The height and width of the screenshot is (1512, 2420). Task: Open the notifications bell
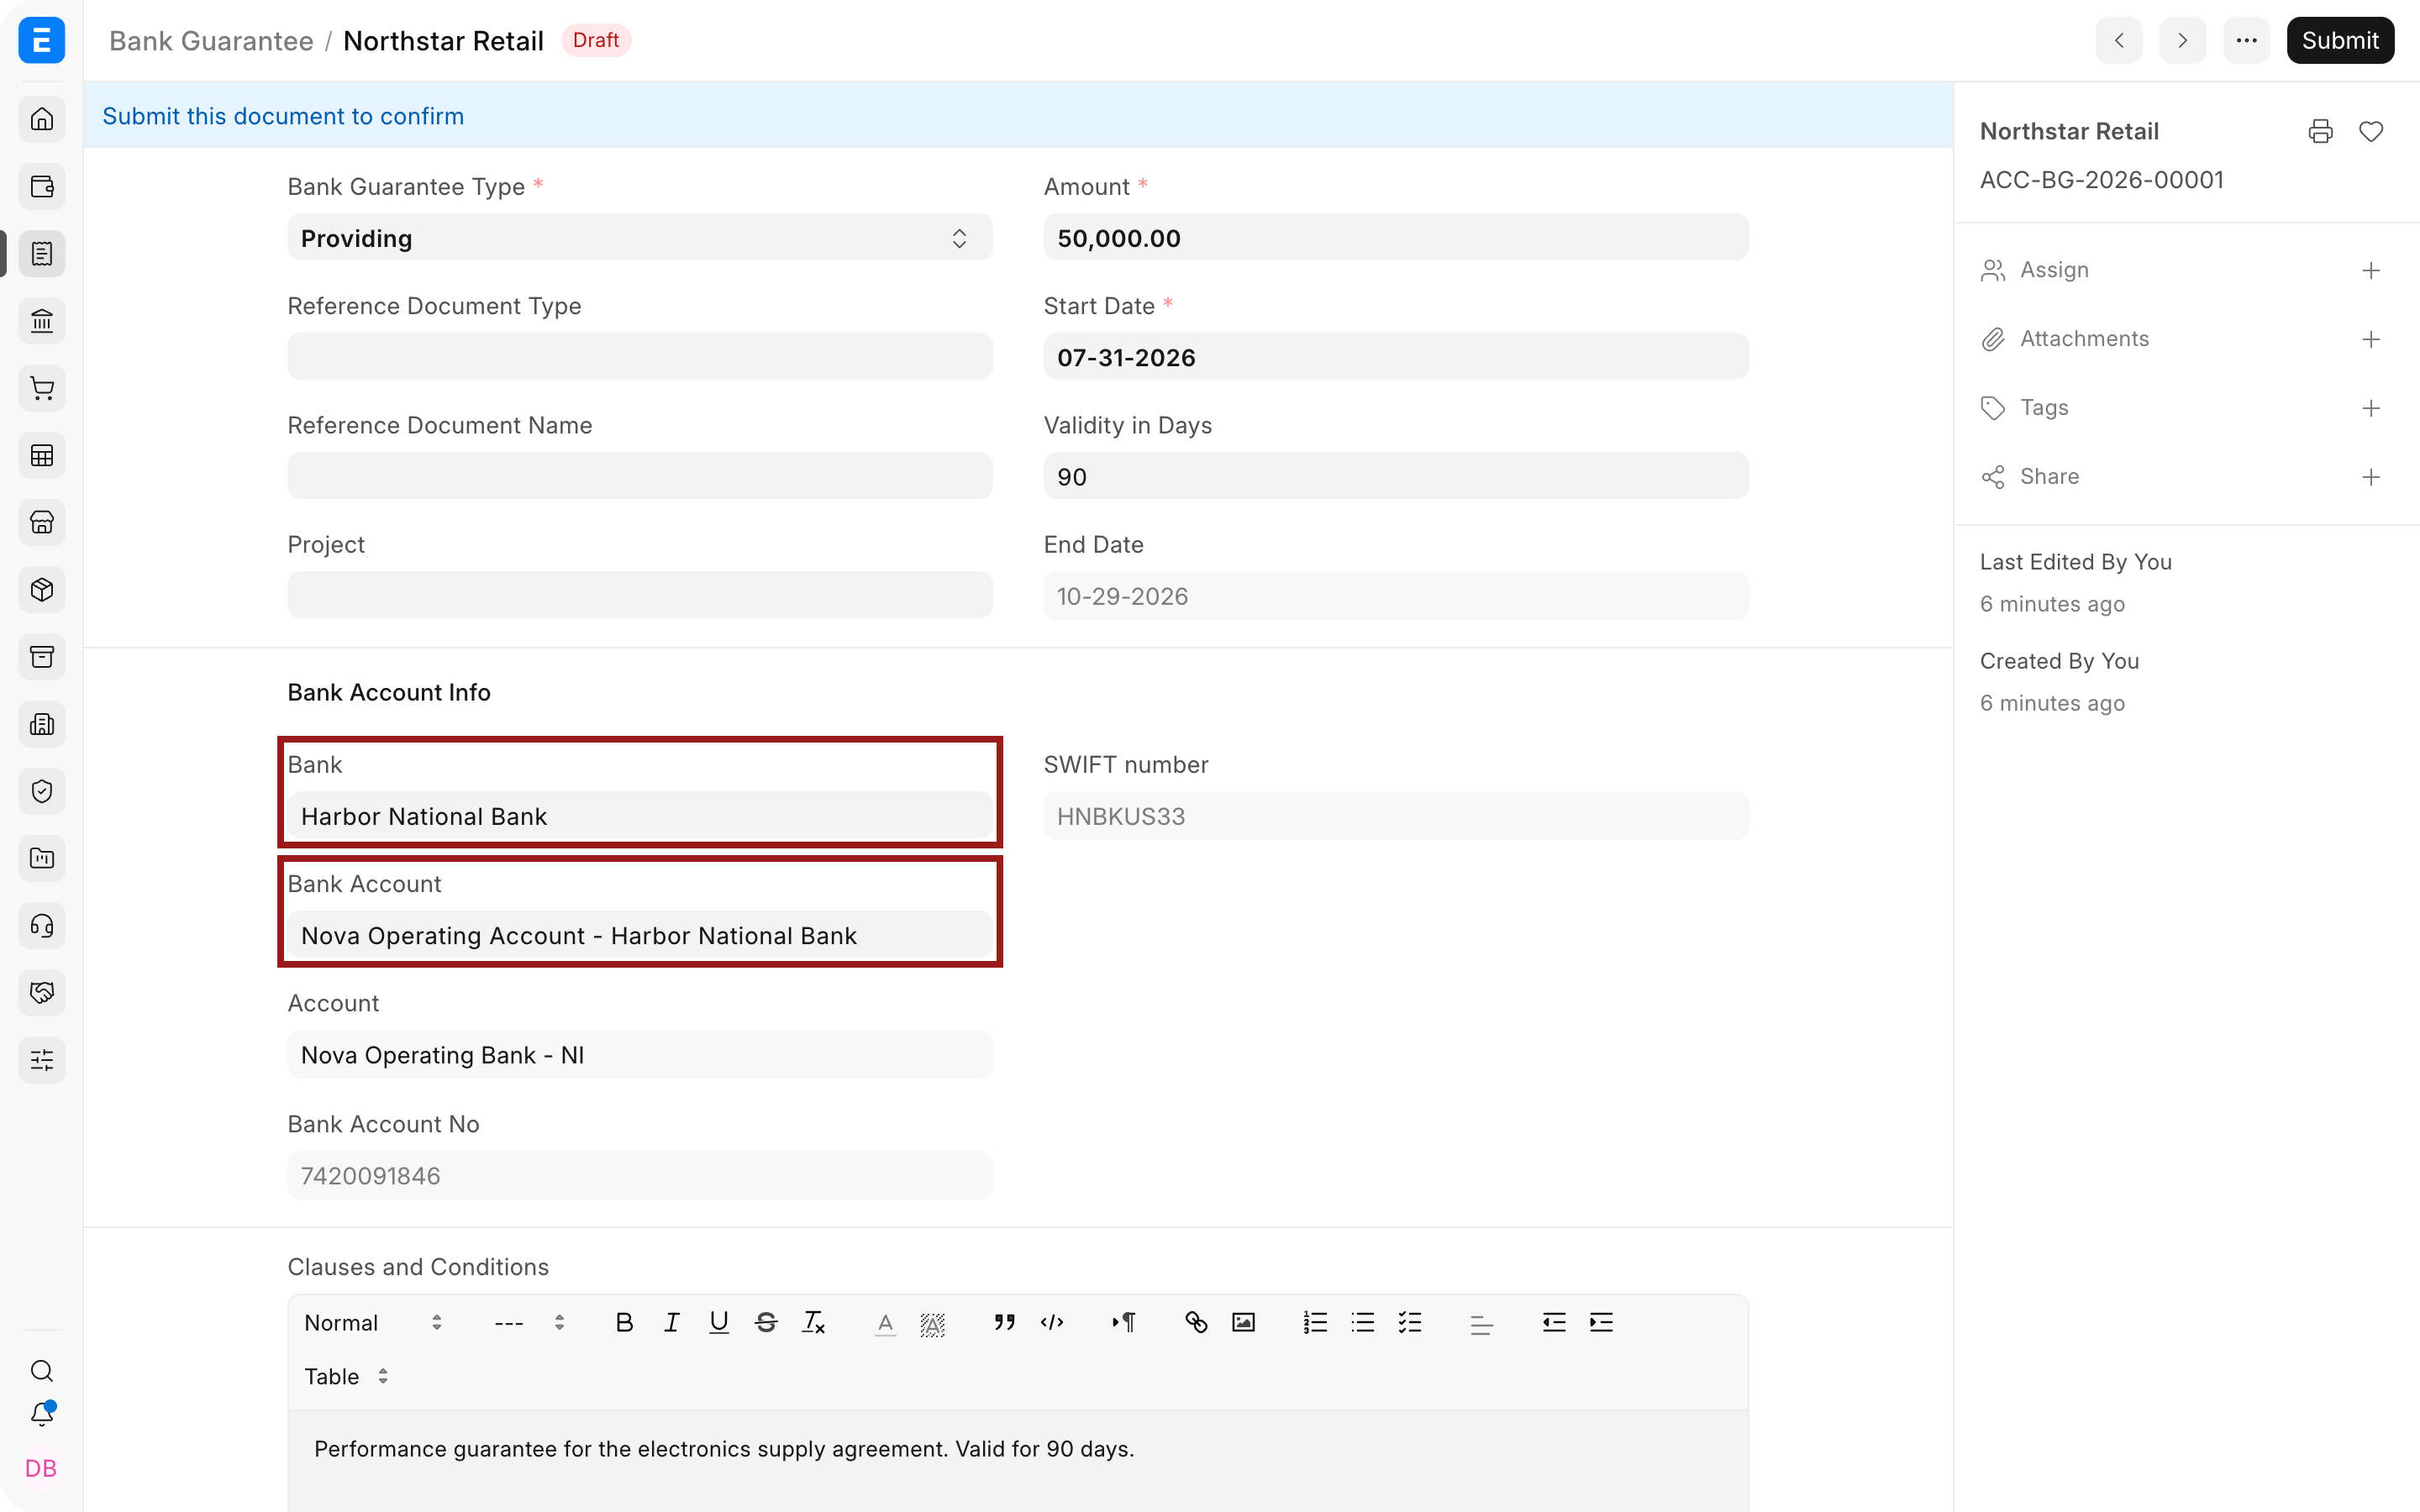tap(42, 1414)
